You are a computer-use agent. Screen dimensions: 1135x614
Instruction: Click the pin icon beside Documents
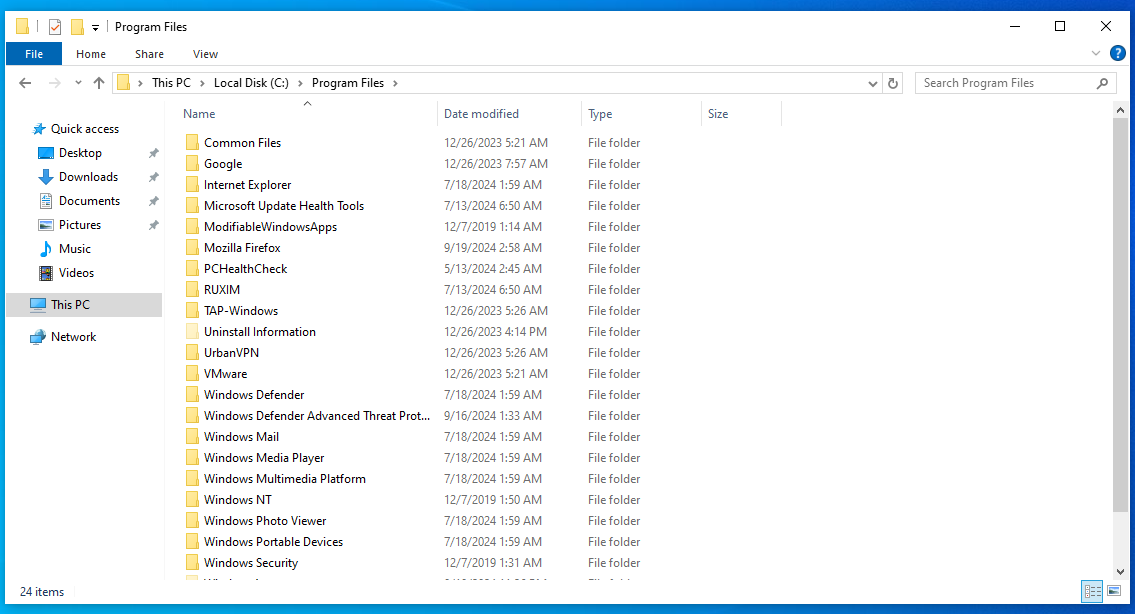pyautogui.click(x=153, y=201)
